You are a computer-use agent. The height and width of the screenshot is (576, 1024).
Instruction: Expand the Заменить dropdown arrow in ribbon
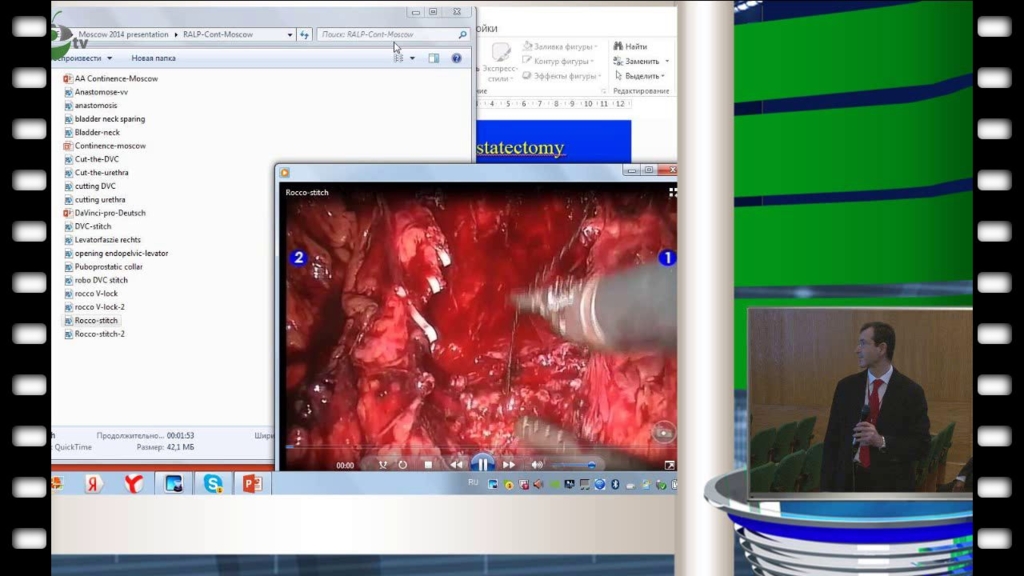[x=666, y=61]
